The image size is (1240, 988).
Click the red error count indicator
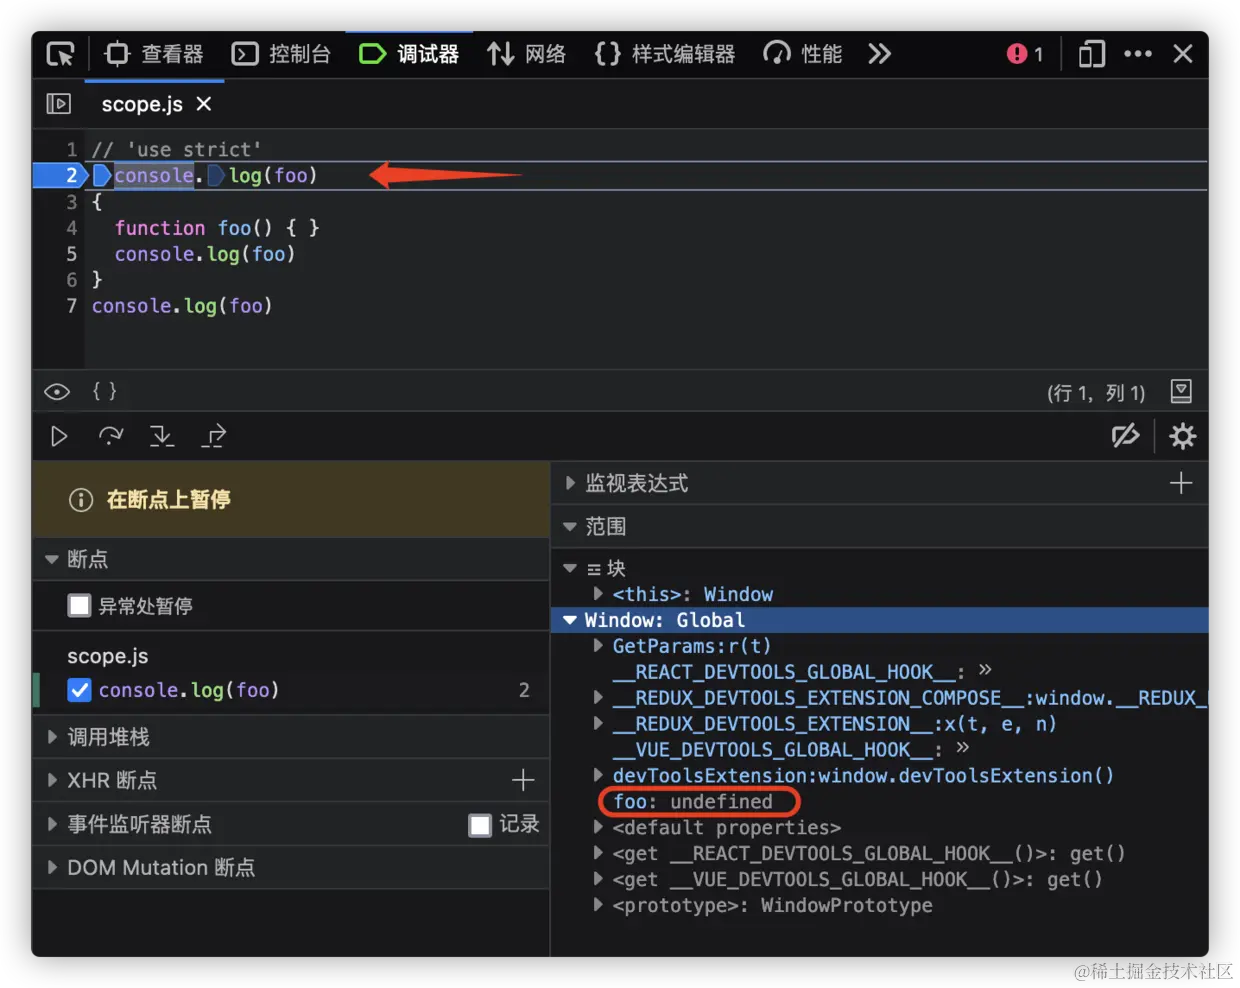point(1025,54)
